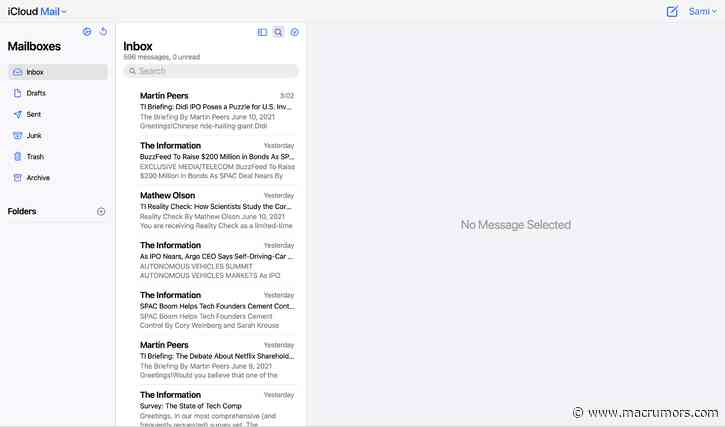Image resolution: width=725 pixels, height=427 pixels.
Task: Open the Drafts mailbox
Action: point(58,93)
